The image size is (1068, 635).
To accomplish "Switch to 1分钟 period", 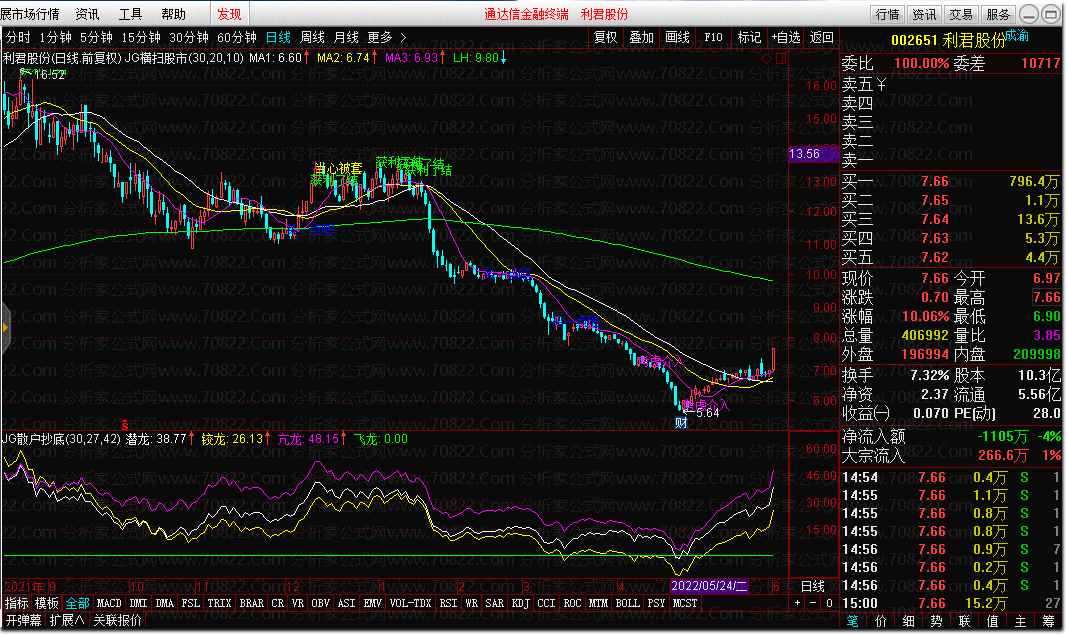I will (x=55, y=37).
